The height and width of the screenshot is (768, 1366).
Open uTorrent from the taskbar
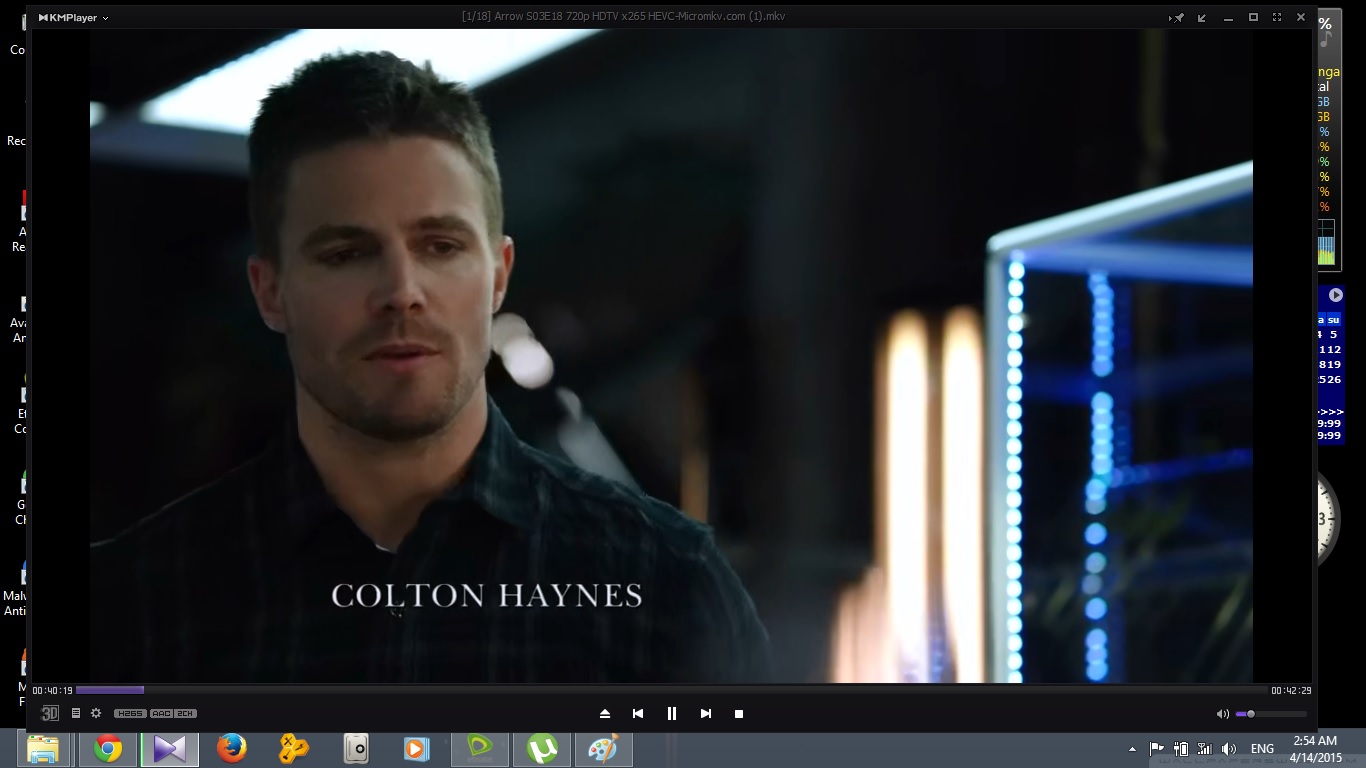(x=542, y=749)
